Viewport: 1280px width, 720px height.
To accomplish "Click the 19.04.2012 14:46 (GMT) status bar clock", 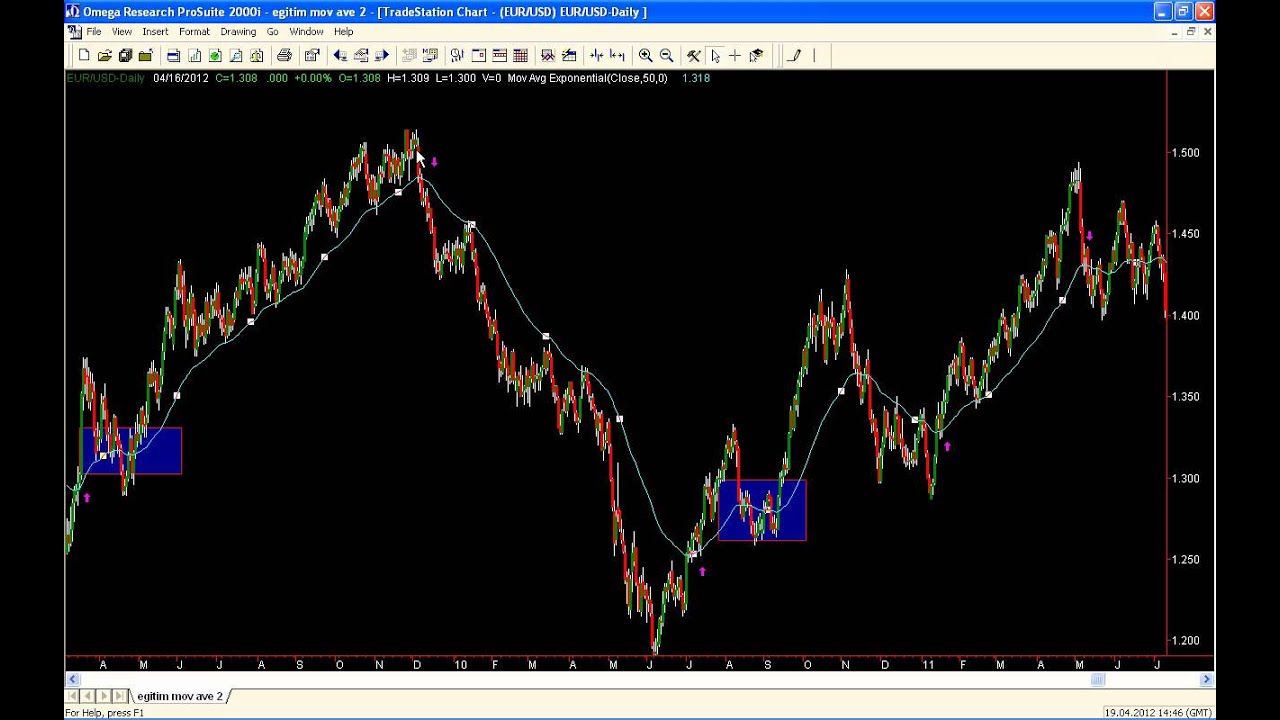I will tap(1158, 713).
